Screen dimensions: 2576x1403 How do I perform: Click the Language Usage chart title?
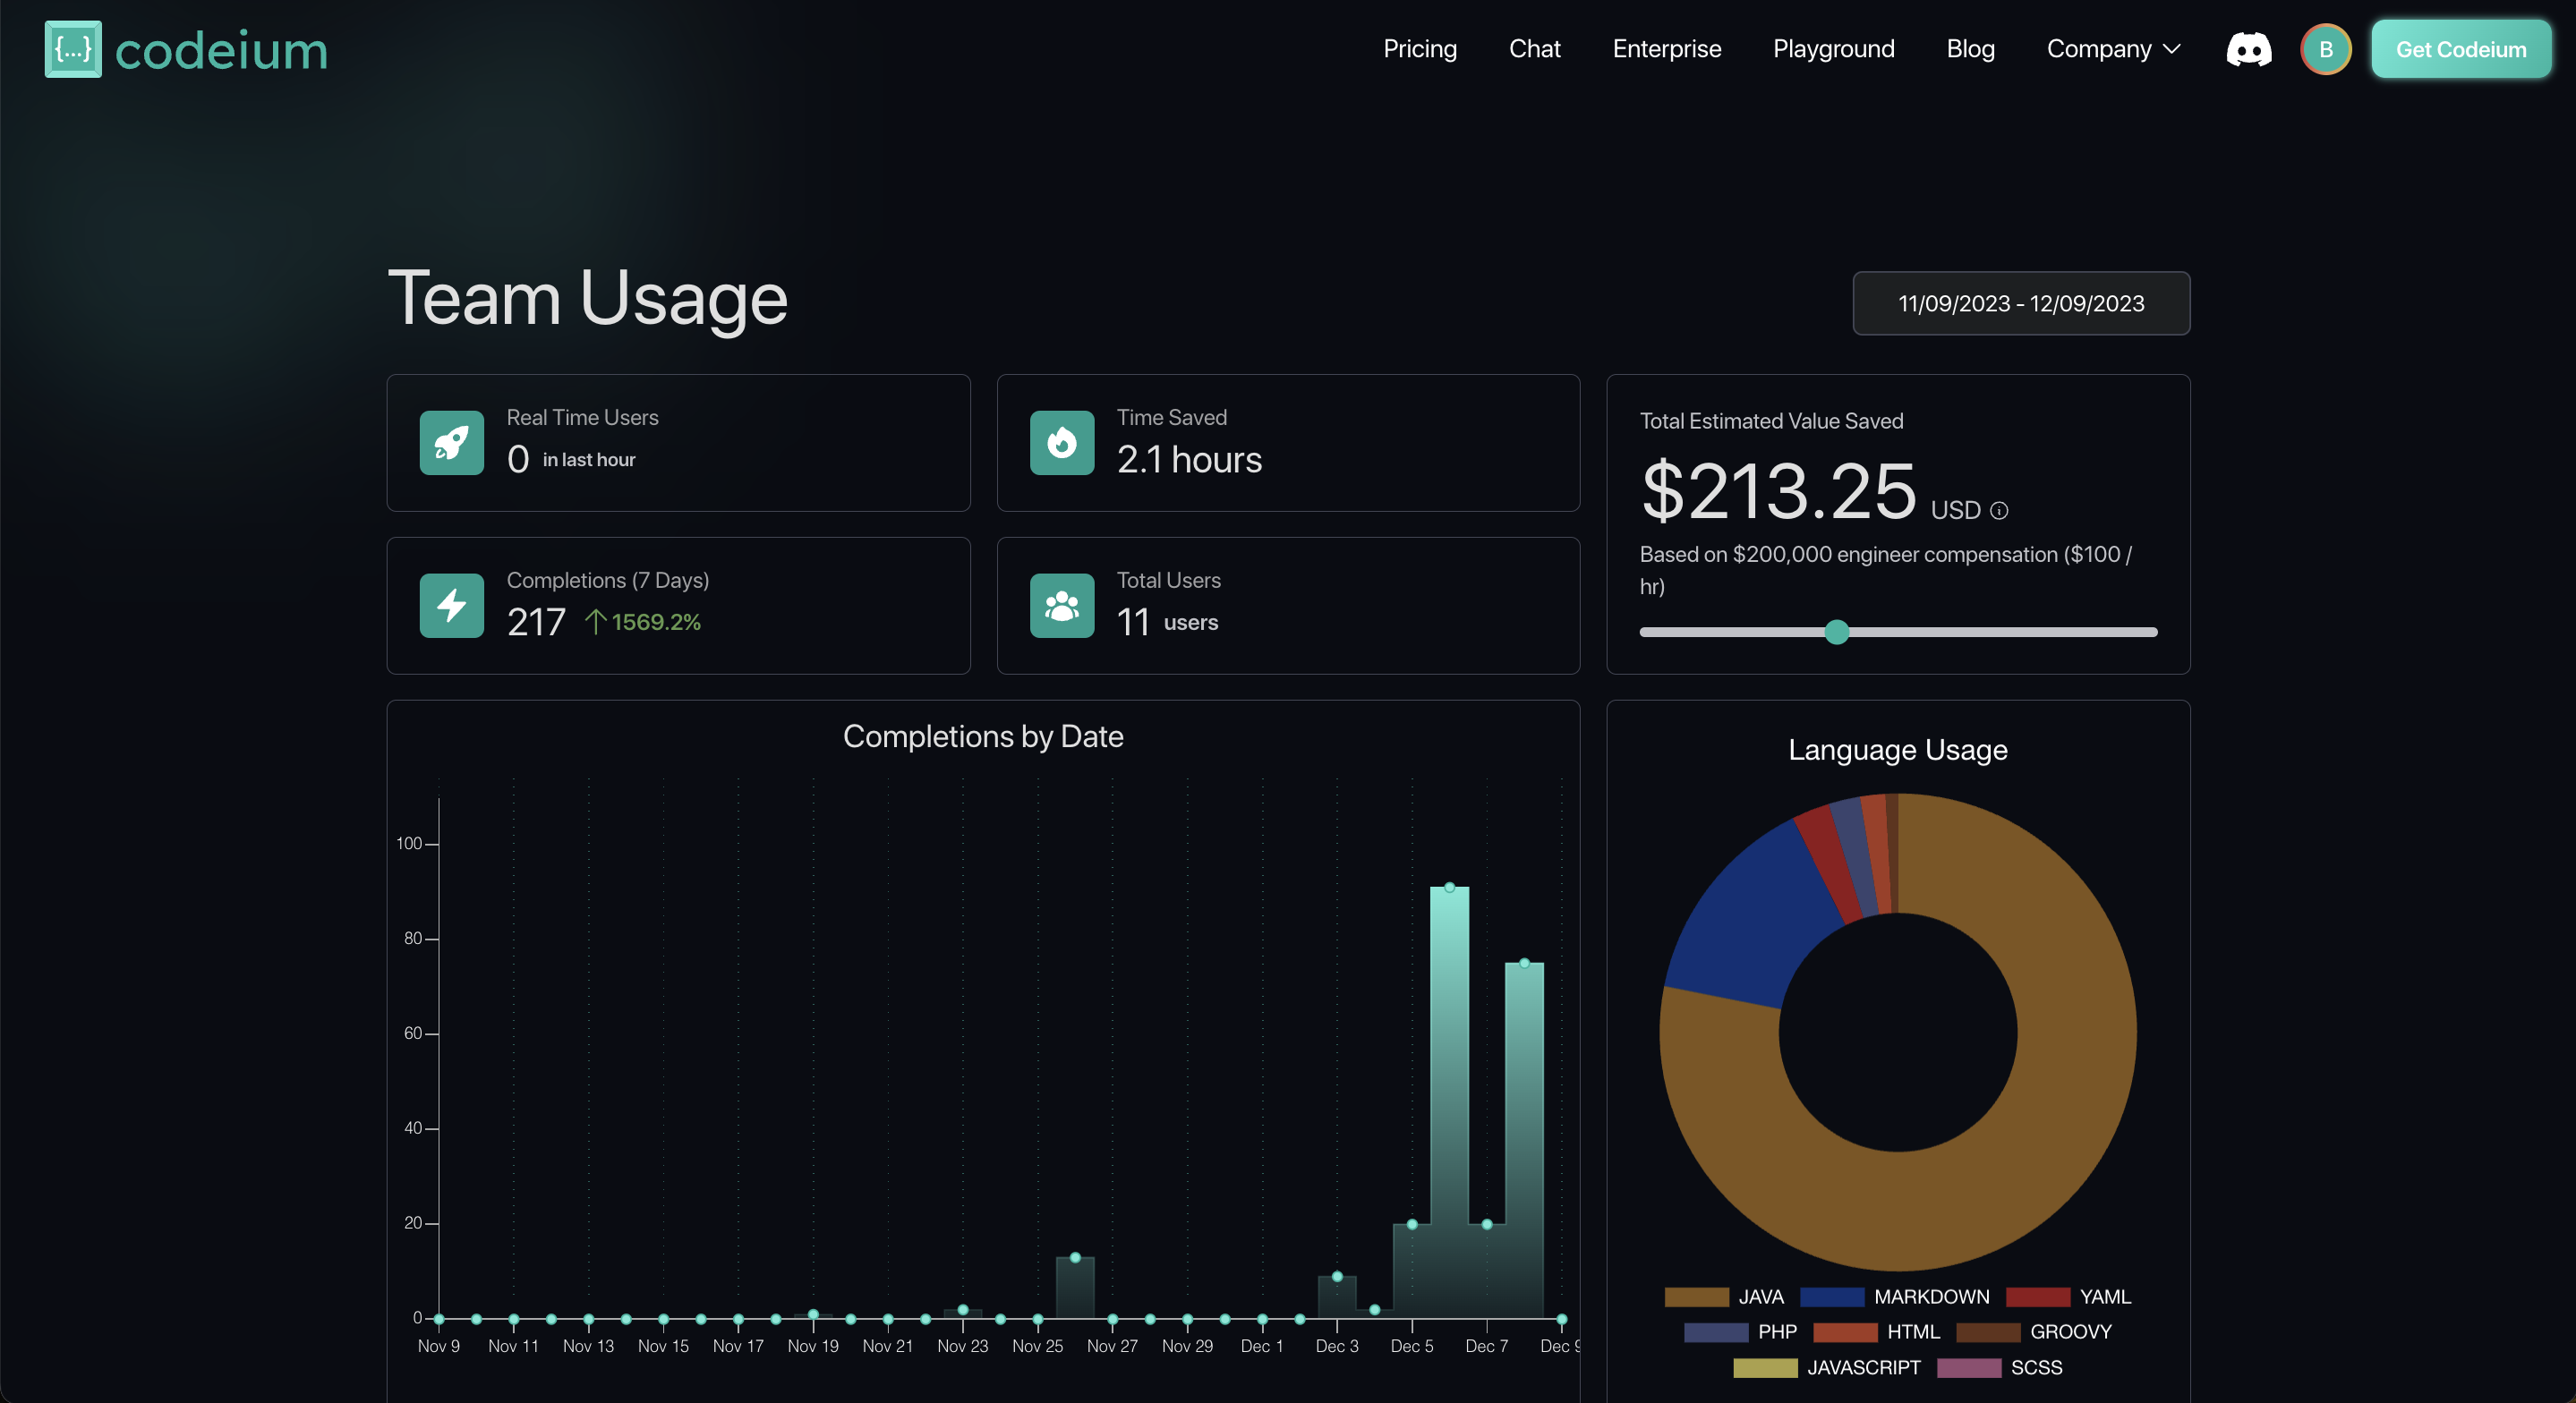tap(1897, 750)
